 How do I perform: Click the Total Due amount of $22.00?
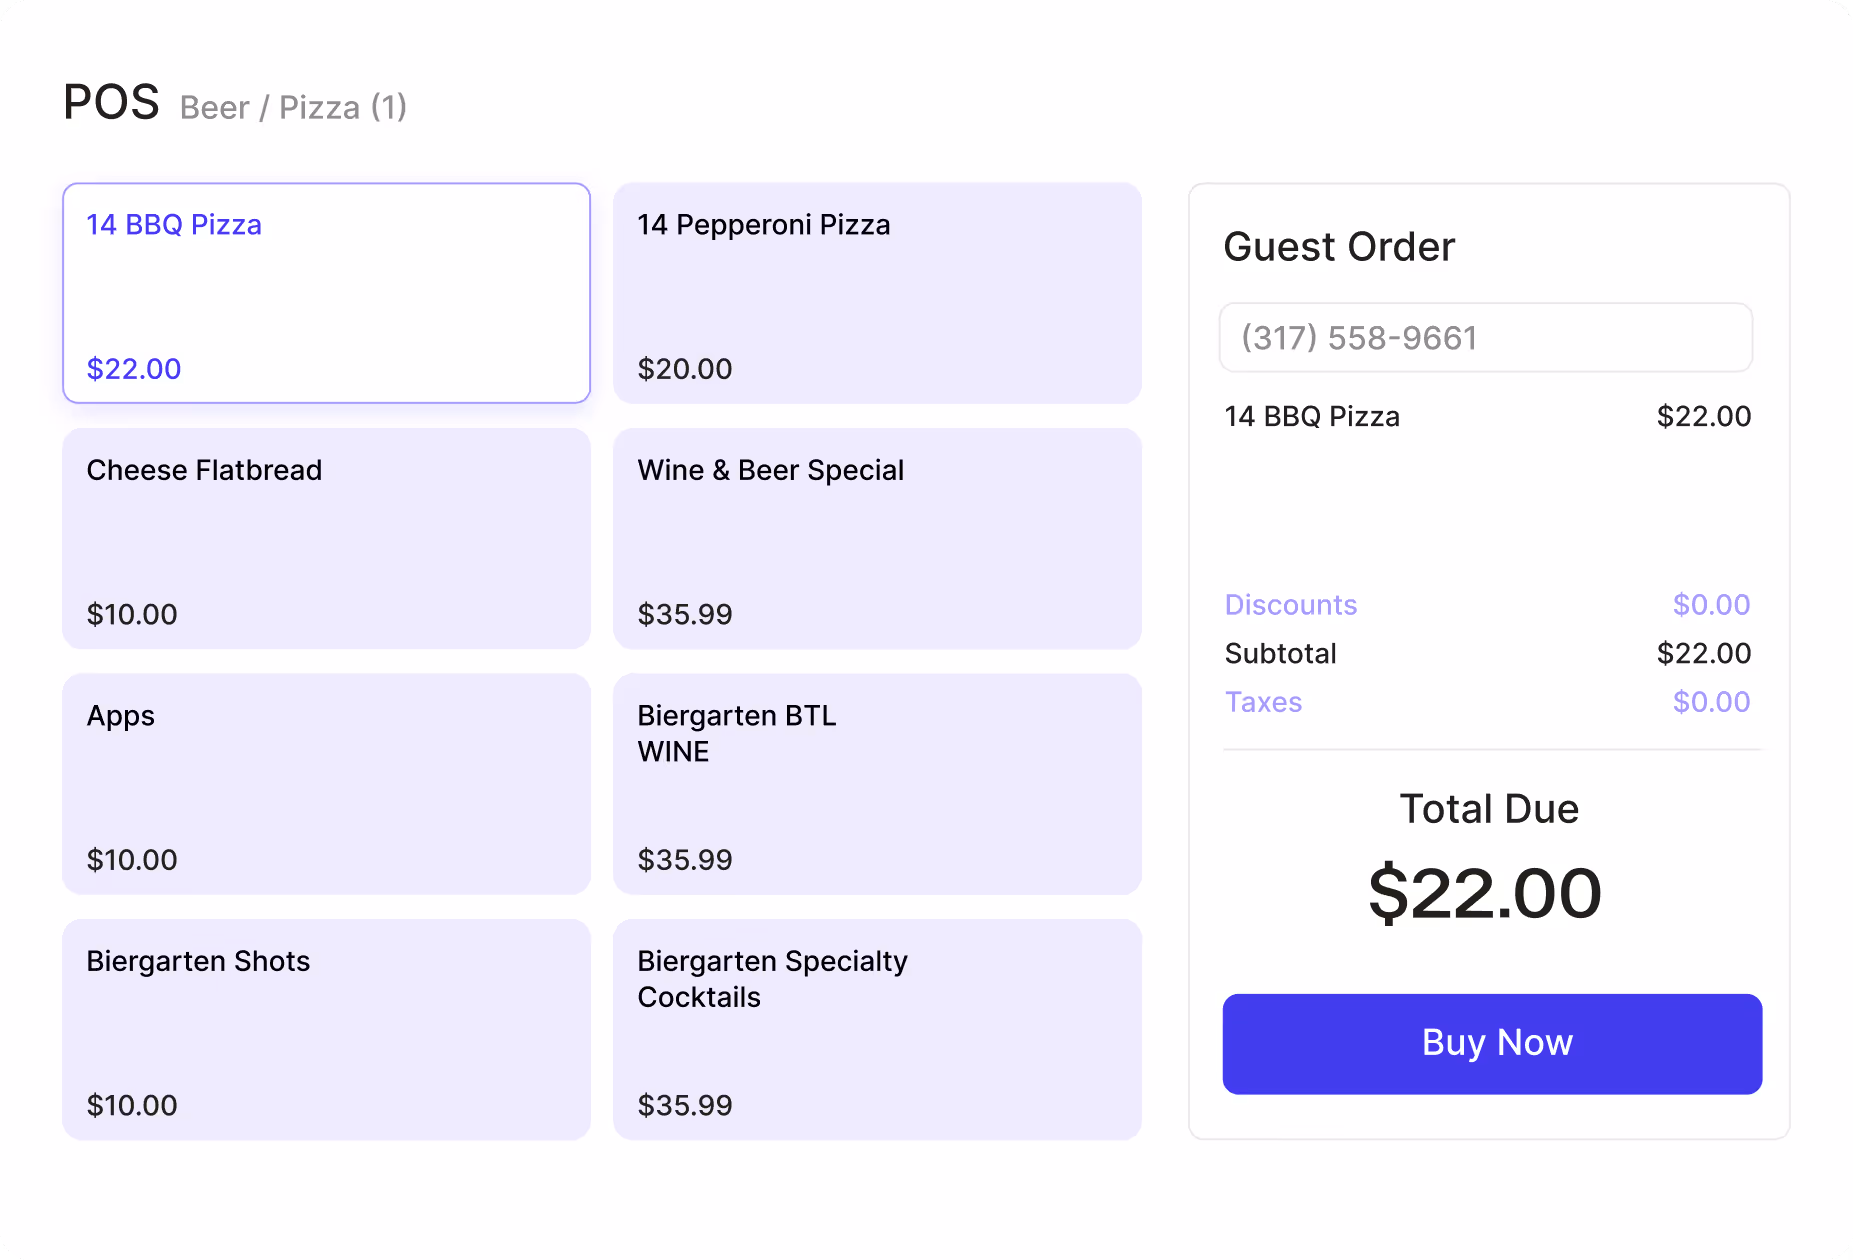1487,893
